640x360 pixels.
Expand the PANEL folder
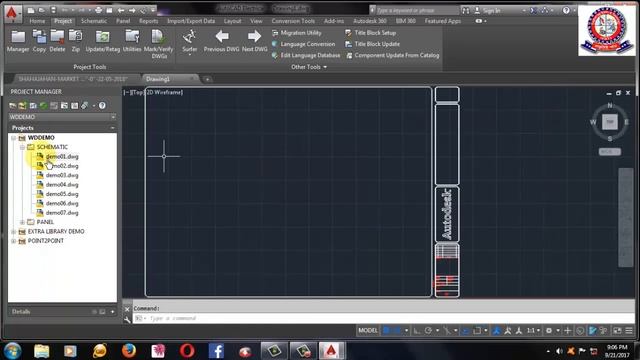tap(22, 222)
